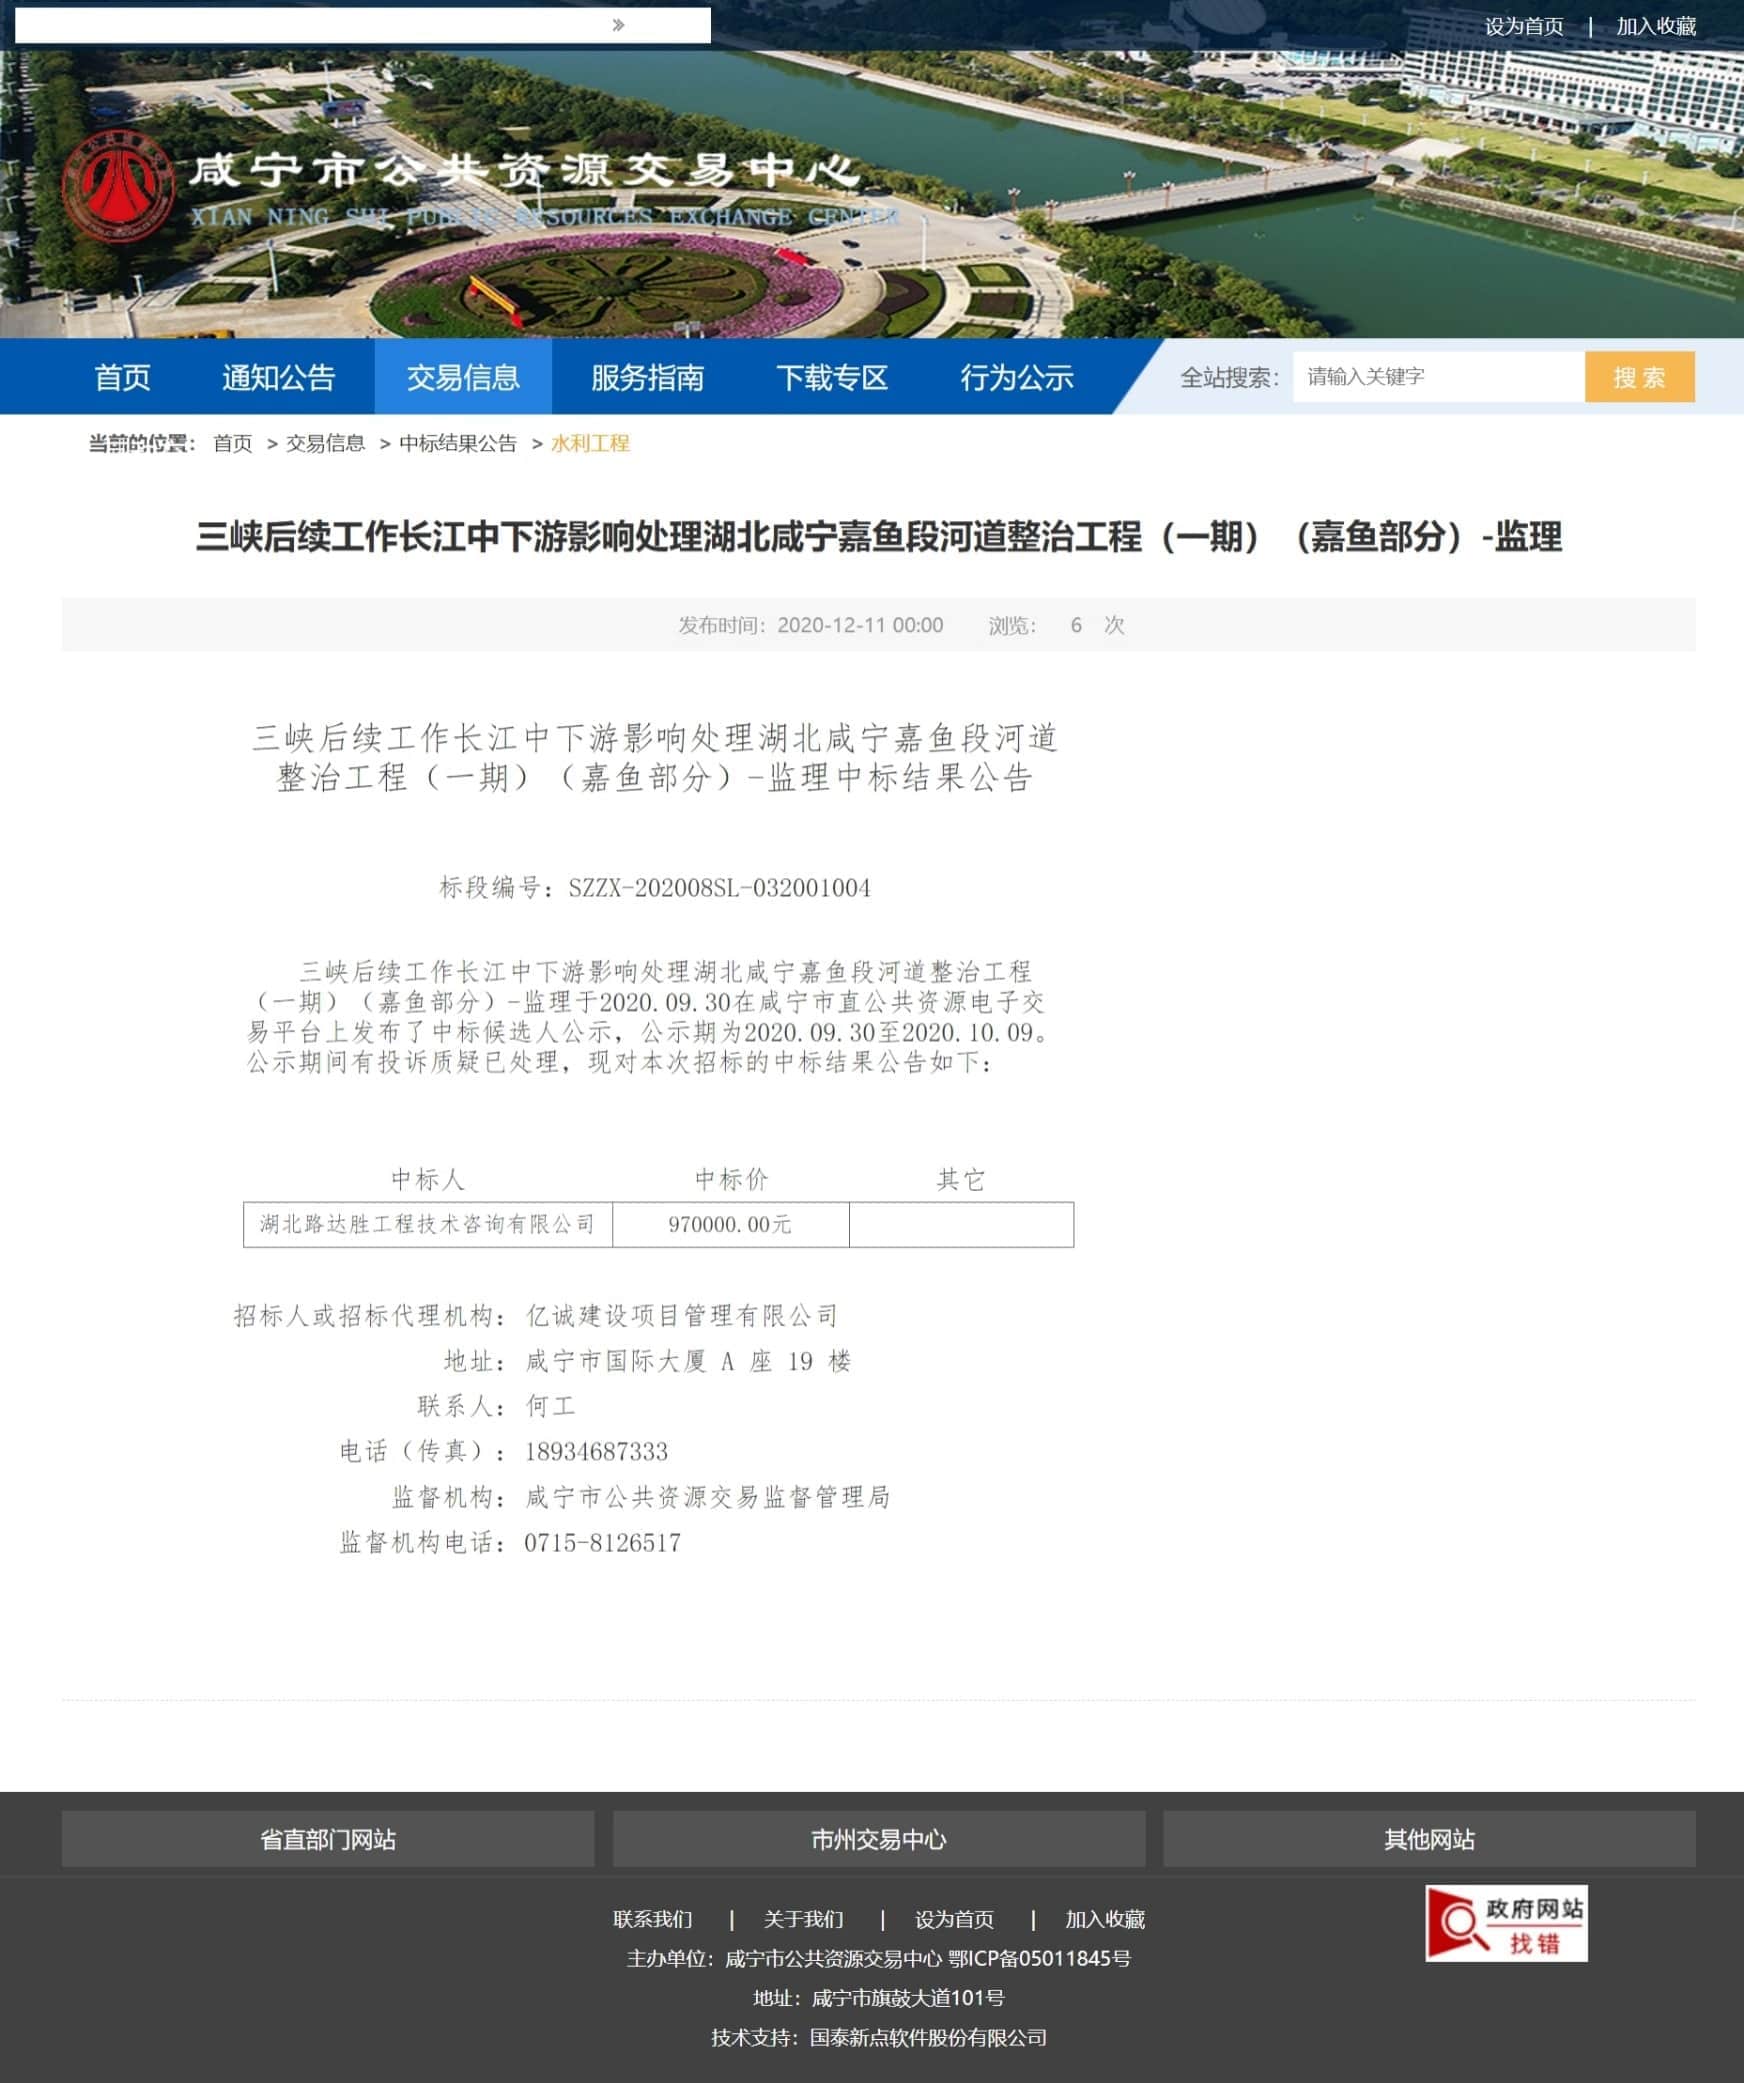Expand the 市州交易中心 footer list
1744x2083 pixels.
(878, 1839)
